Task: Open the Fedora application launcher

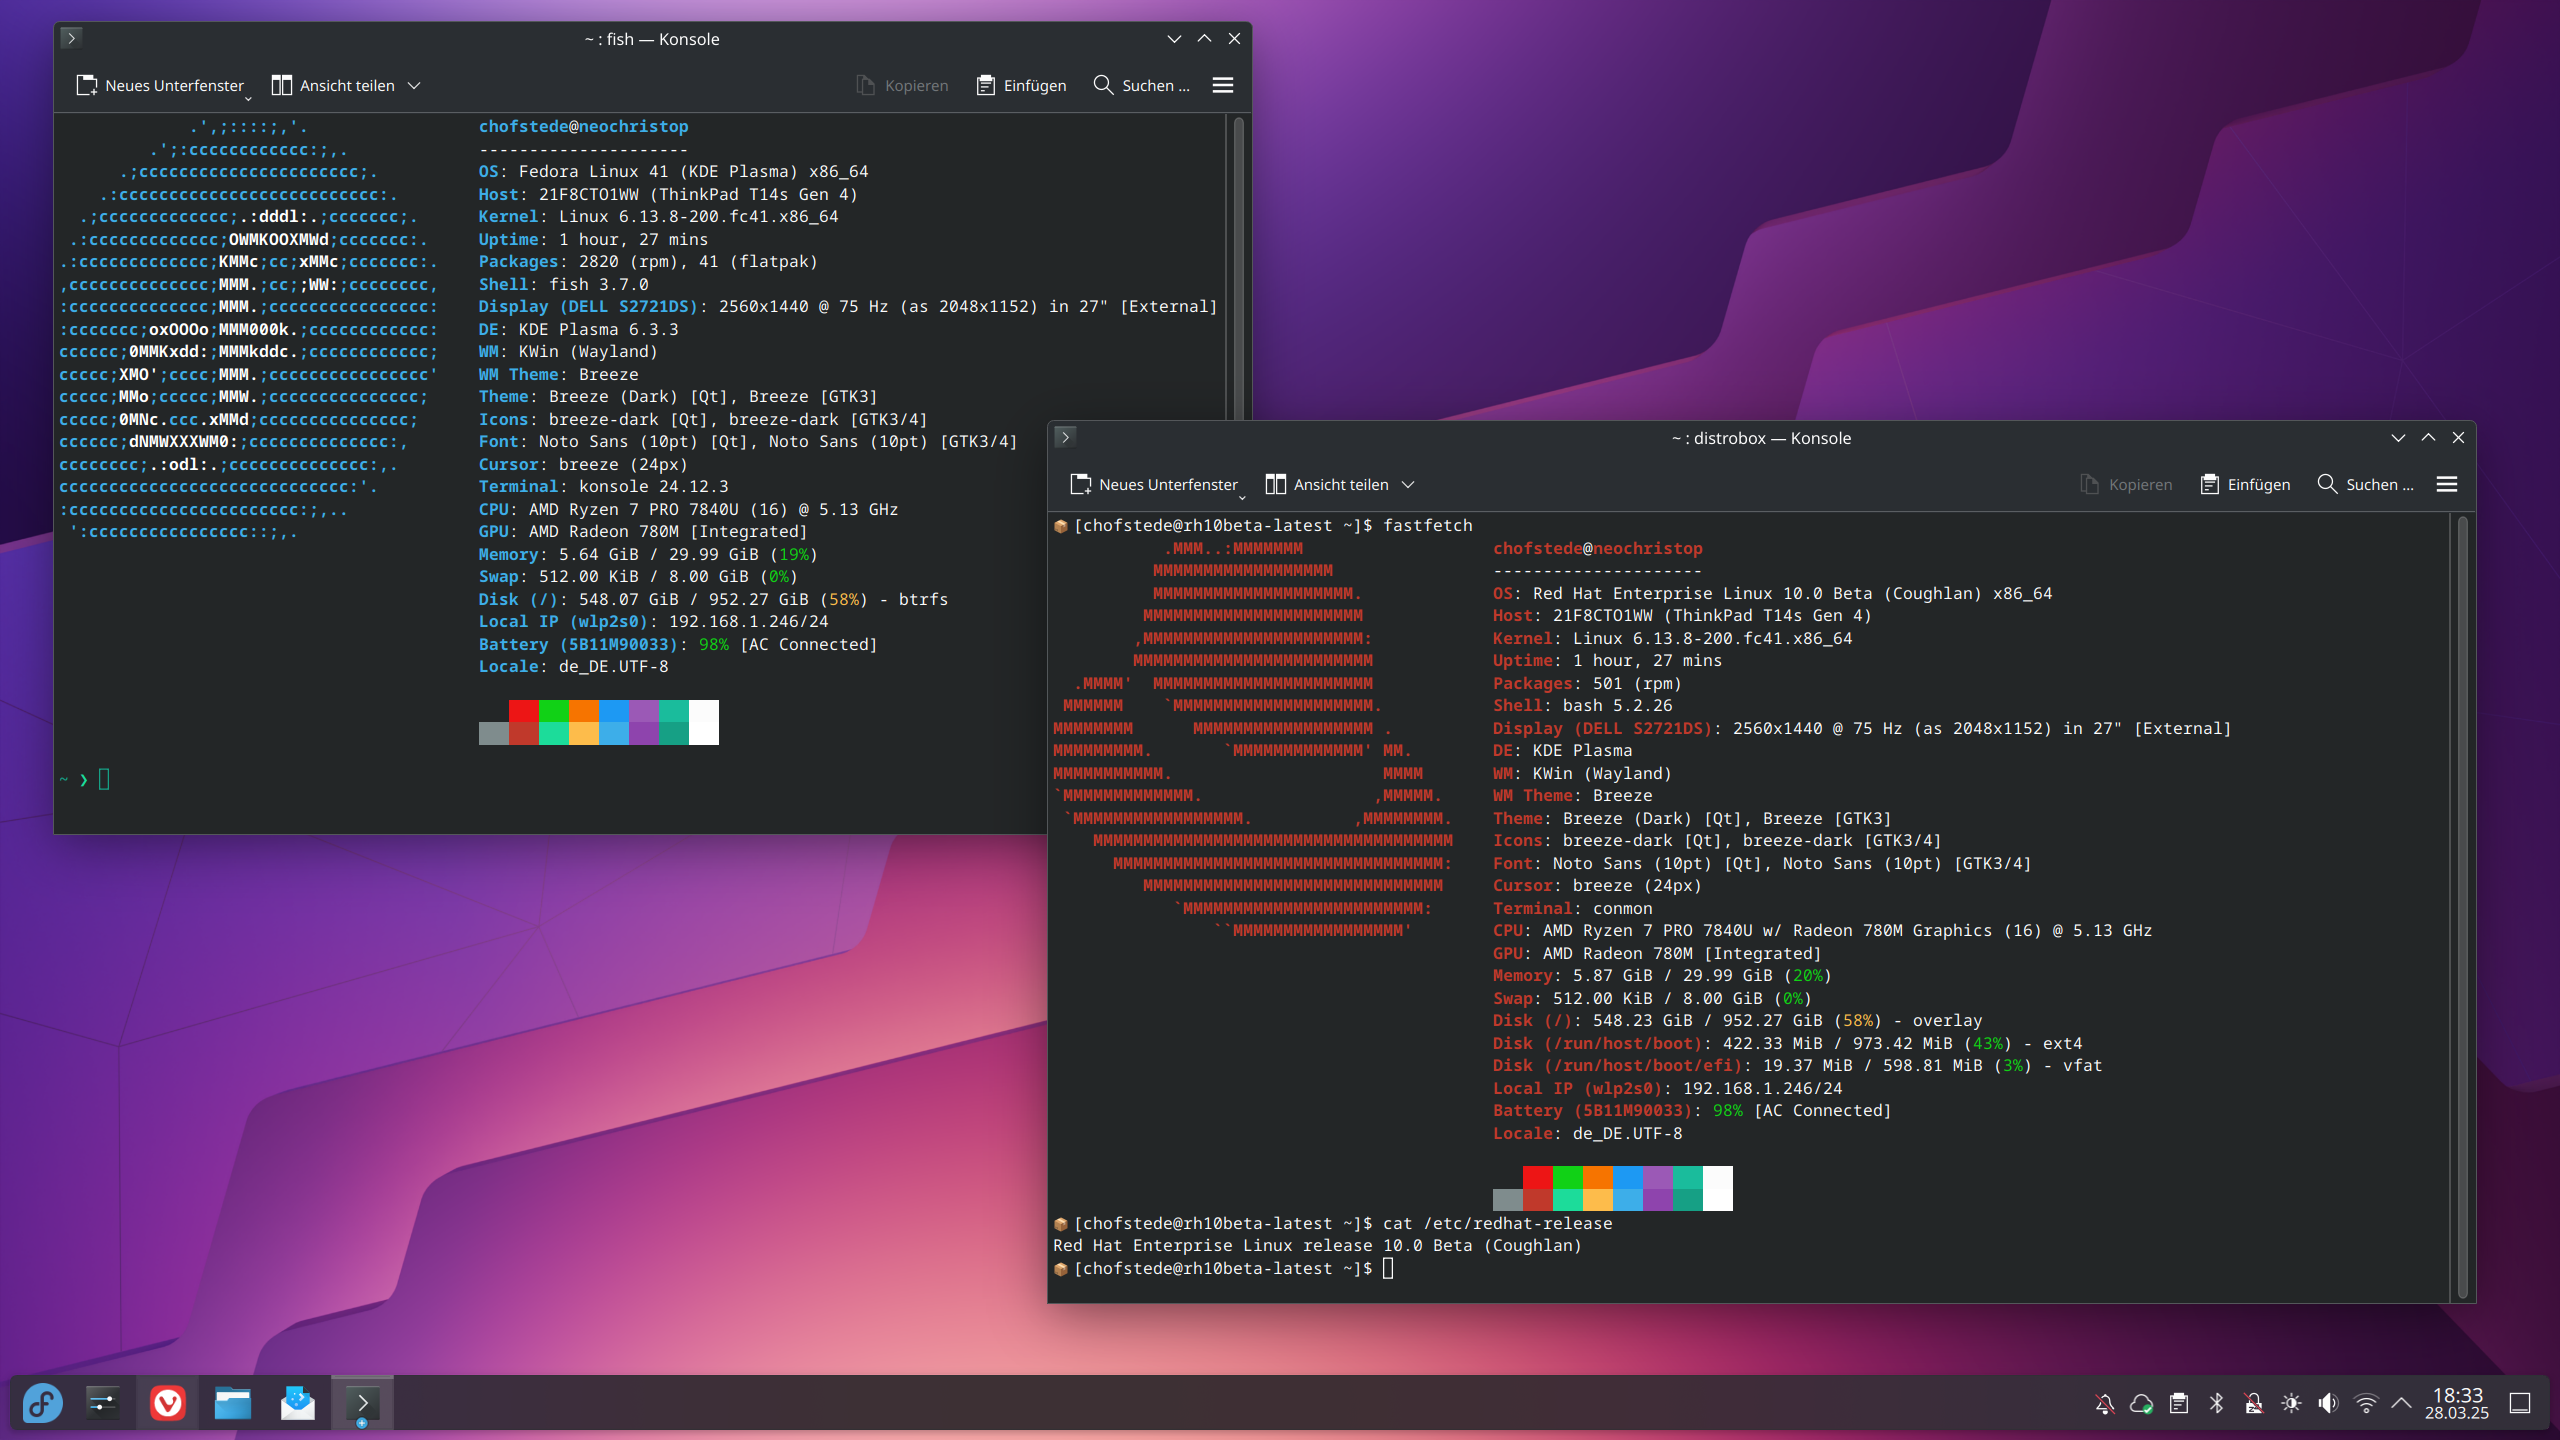Action: pyautogui.click(x=43, y=1403)
